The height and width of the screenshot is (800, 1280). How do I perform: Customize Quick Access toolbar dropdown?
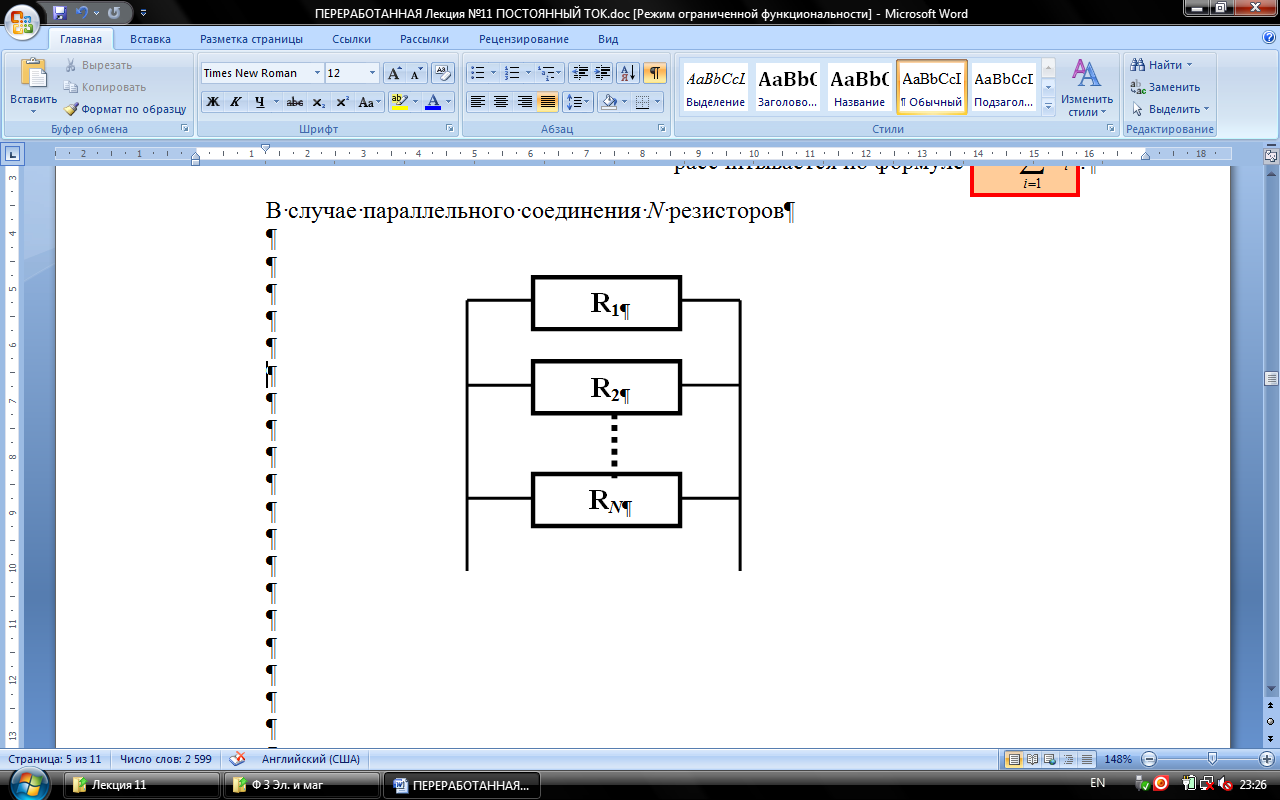[143, 13]
